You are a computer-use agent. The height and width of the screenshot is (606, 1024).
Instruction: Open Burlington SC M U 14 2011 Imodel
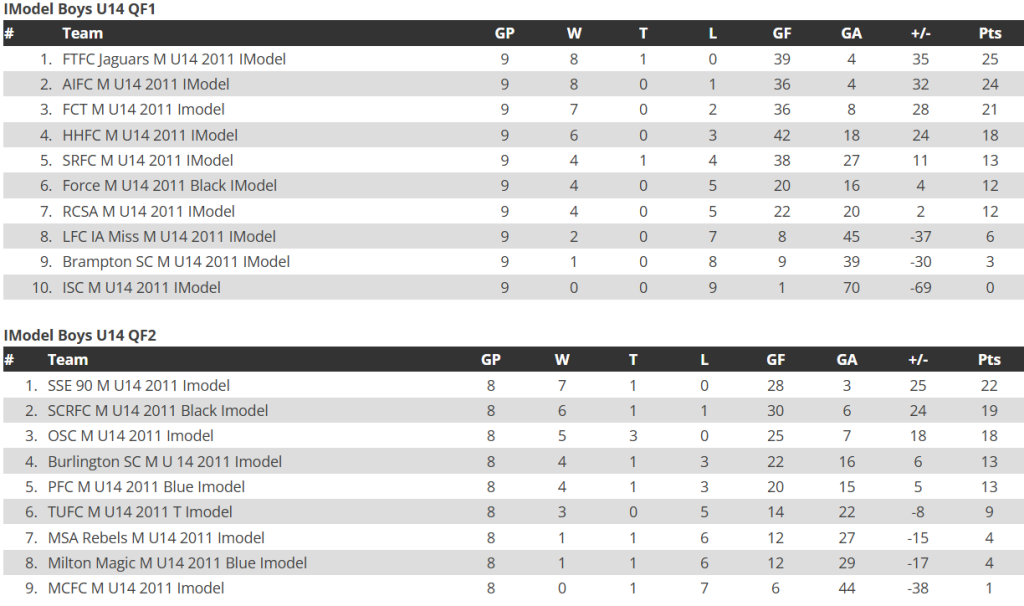point(165,462)
